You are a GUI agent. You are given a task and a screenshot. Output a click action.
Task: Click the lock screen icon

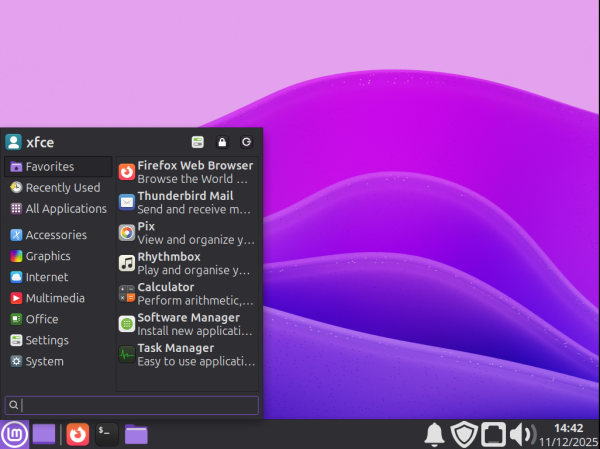222,142
